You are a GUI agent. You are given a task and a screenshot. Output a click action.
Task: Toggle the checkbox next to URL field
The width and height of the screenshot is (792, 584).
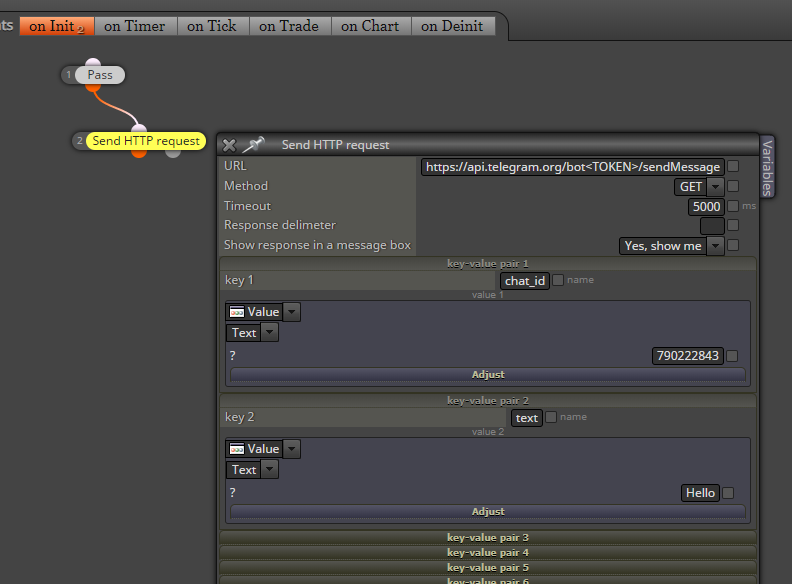733,166
